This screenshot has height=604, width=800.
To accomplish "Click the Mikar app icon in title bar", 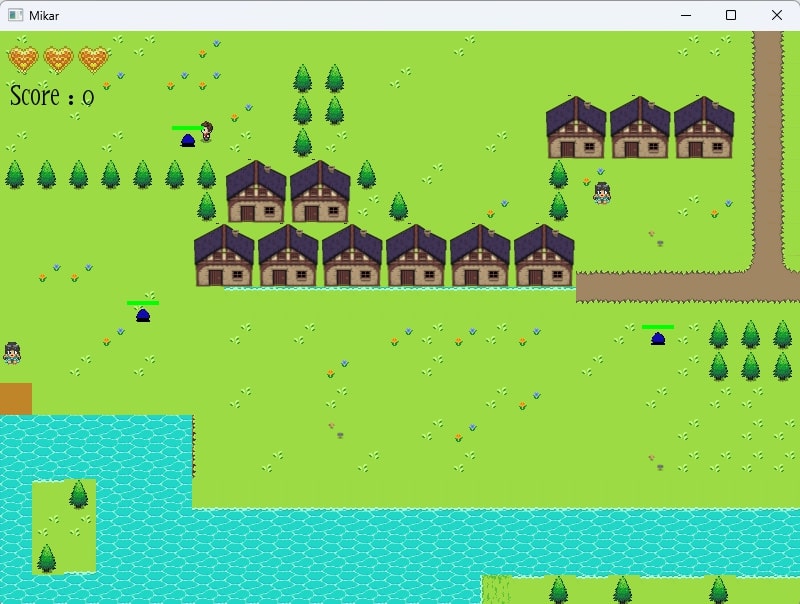I will pyautogui.click(x=15, y=15).
